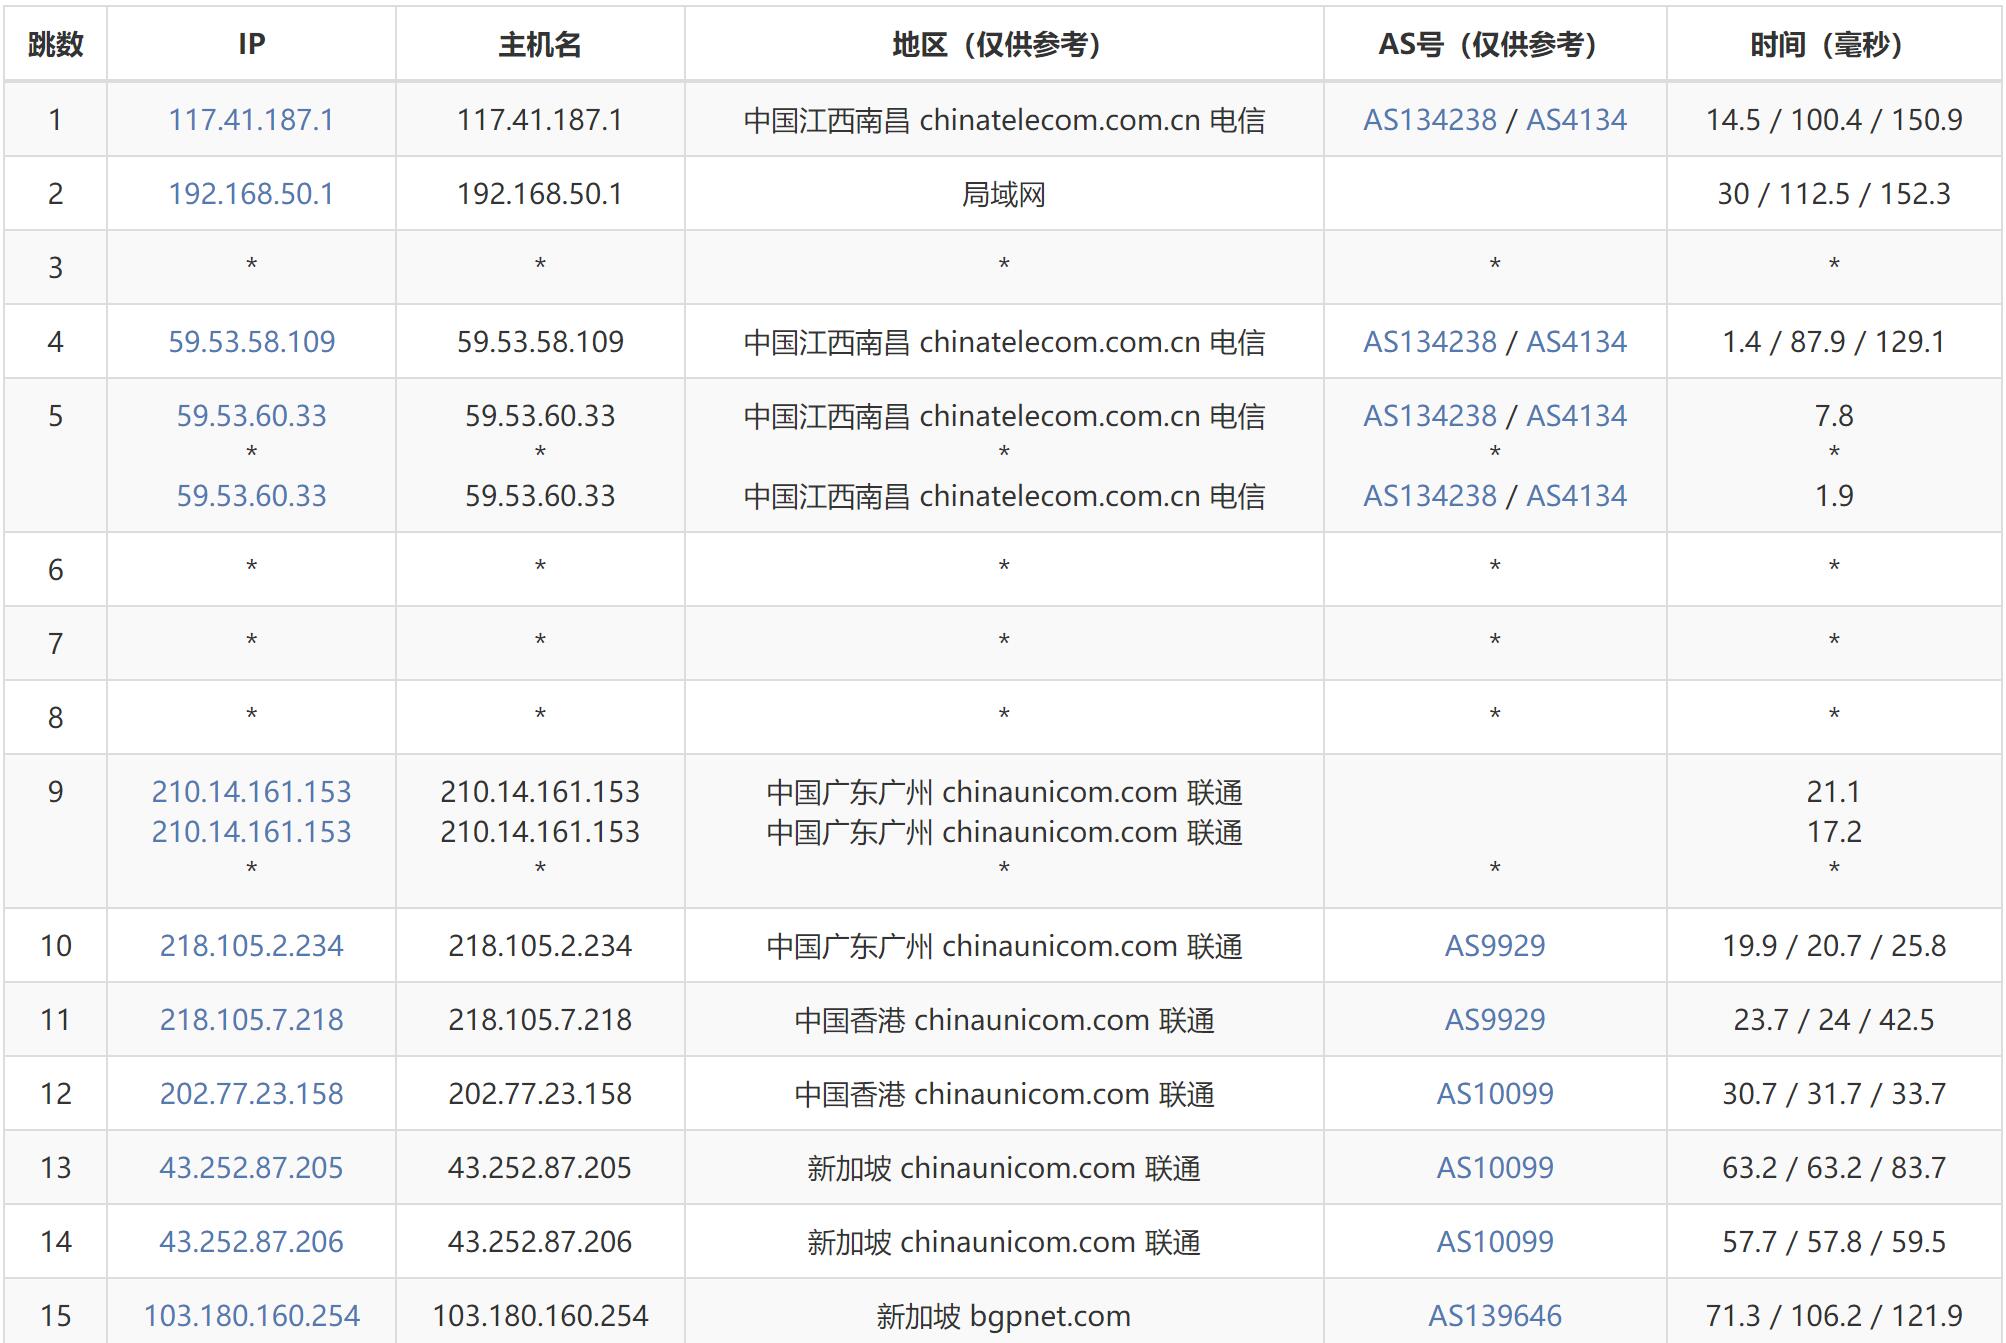Select the 地区（仅供参考） column header
This screenshot has width=2006, height=1343.
[1004, 44]
